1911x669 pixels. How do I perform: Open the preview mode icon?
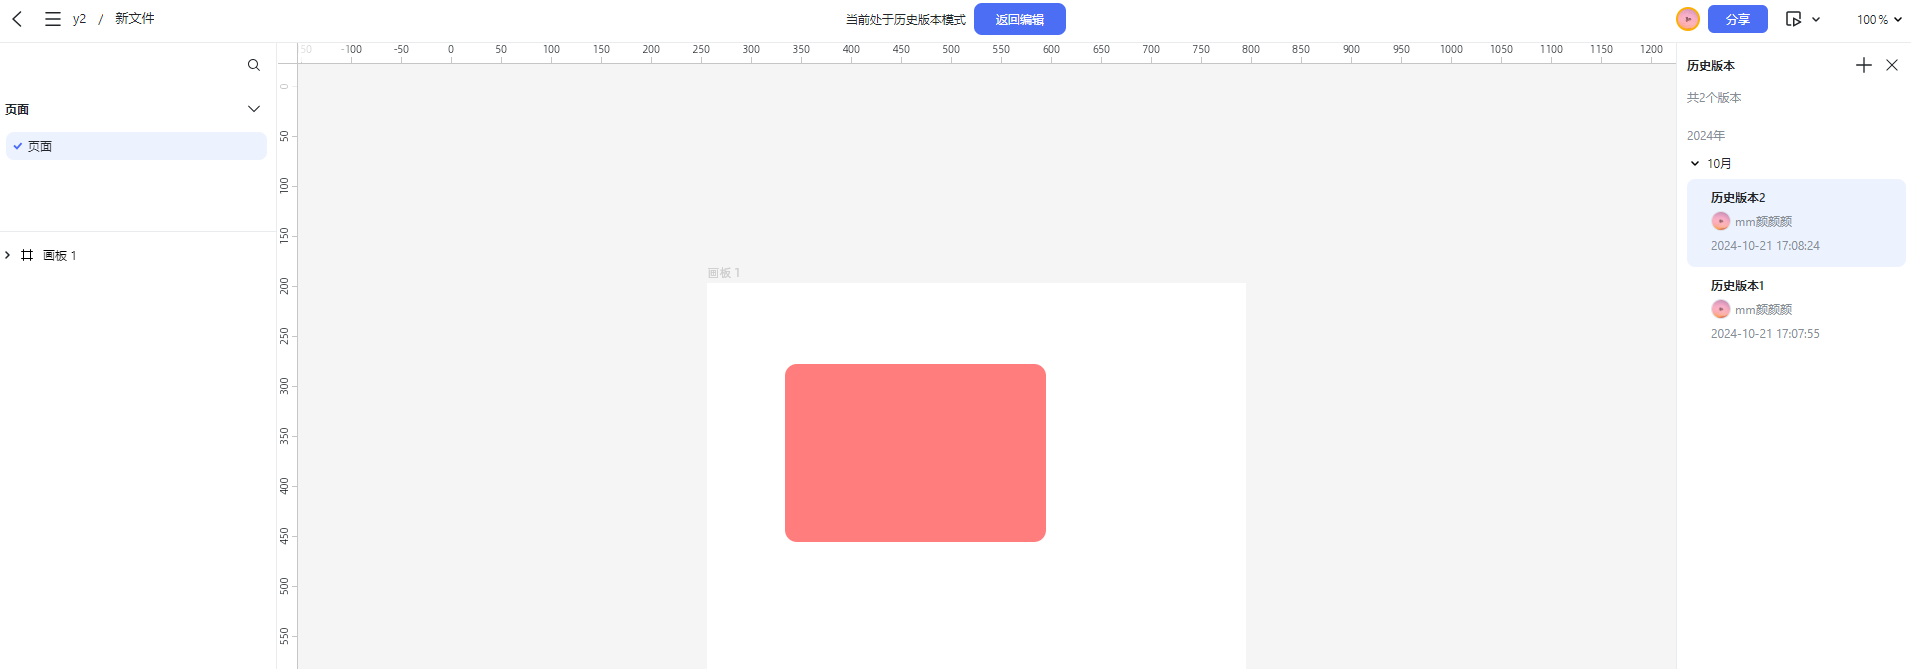1794,19
